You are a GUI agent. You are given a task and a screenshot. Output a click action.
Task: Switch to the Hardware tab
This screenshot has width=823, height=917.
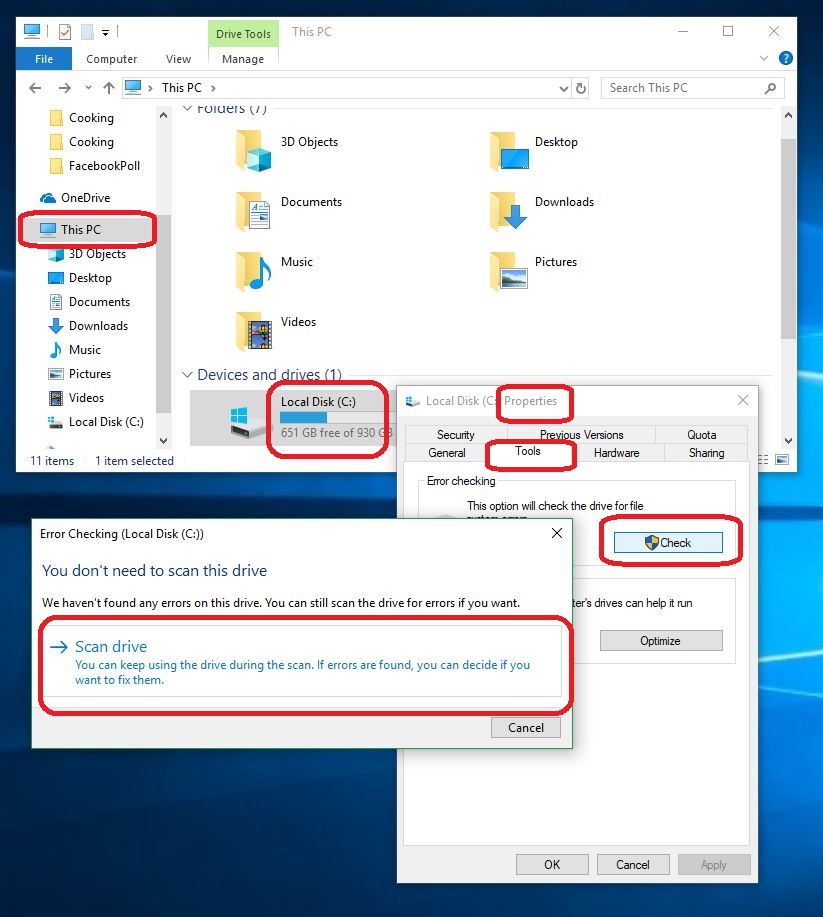[616, 453]
